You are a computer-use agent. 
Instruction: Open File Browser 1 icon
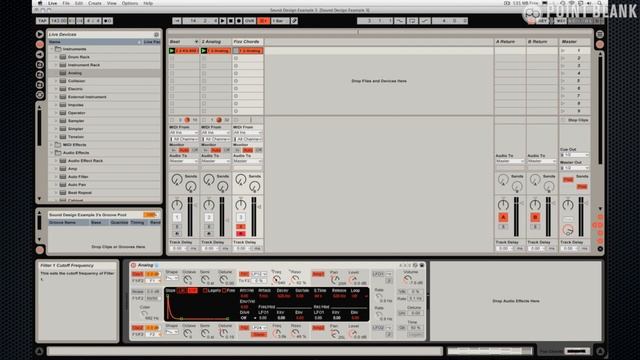tap(40, 64)
